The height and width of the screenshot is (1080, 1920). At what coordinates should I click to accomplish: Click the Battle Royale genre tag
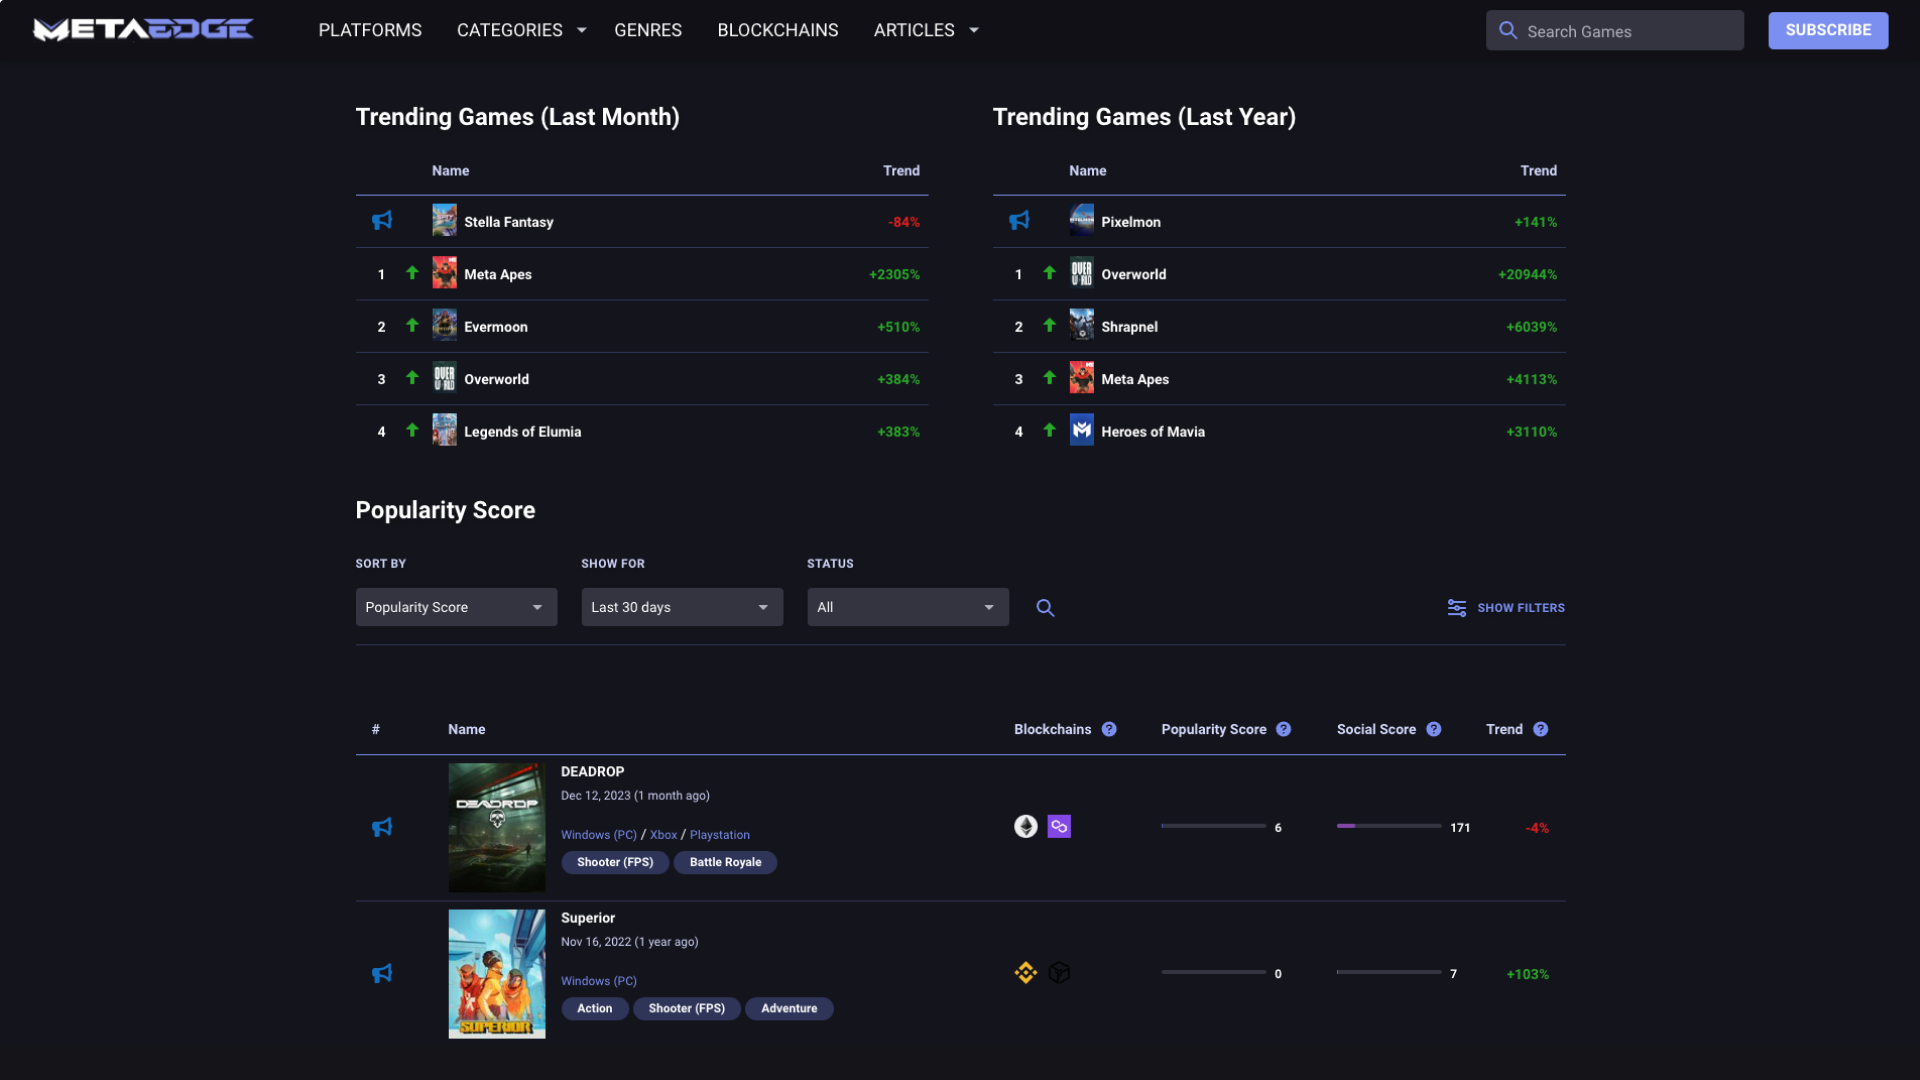point(725,862)
